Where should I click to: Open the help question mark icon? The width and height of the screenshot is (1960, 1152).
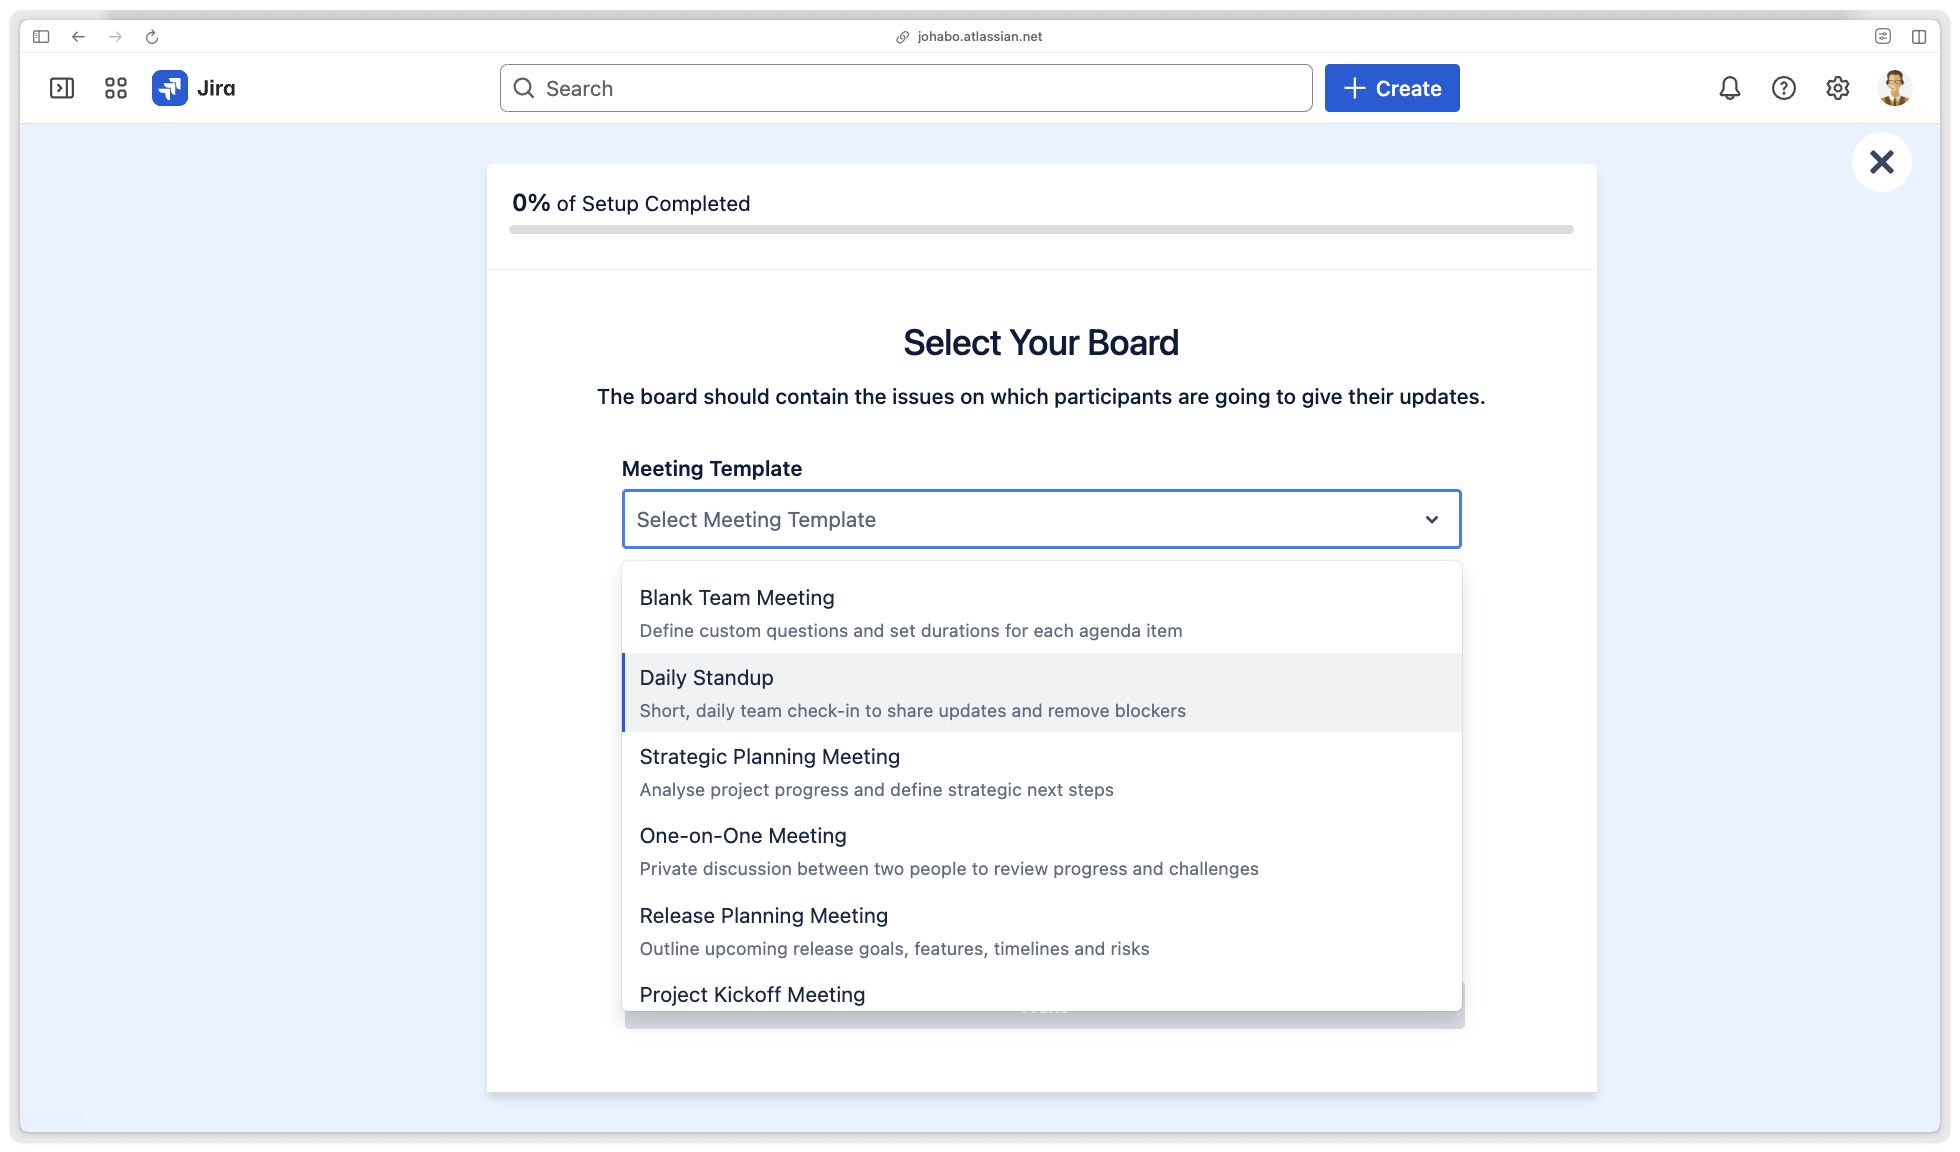(1783, 88)
